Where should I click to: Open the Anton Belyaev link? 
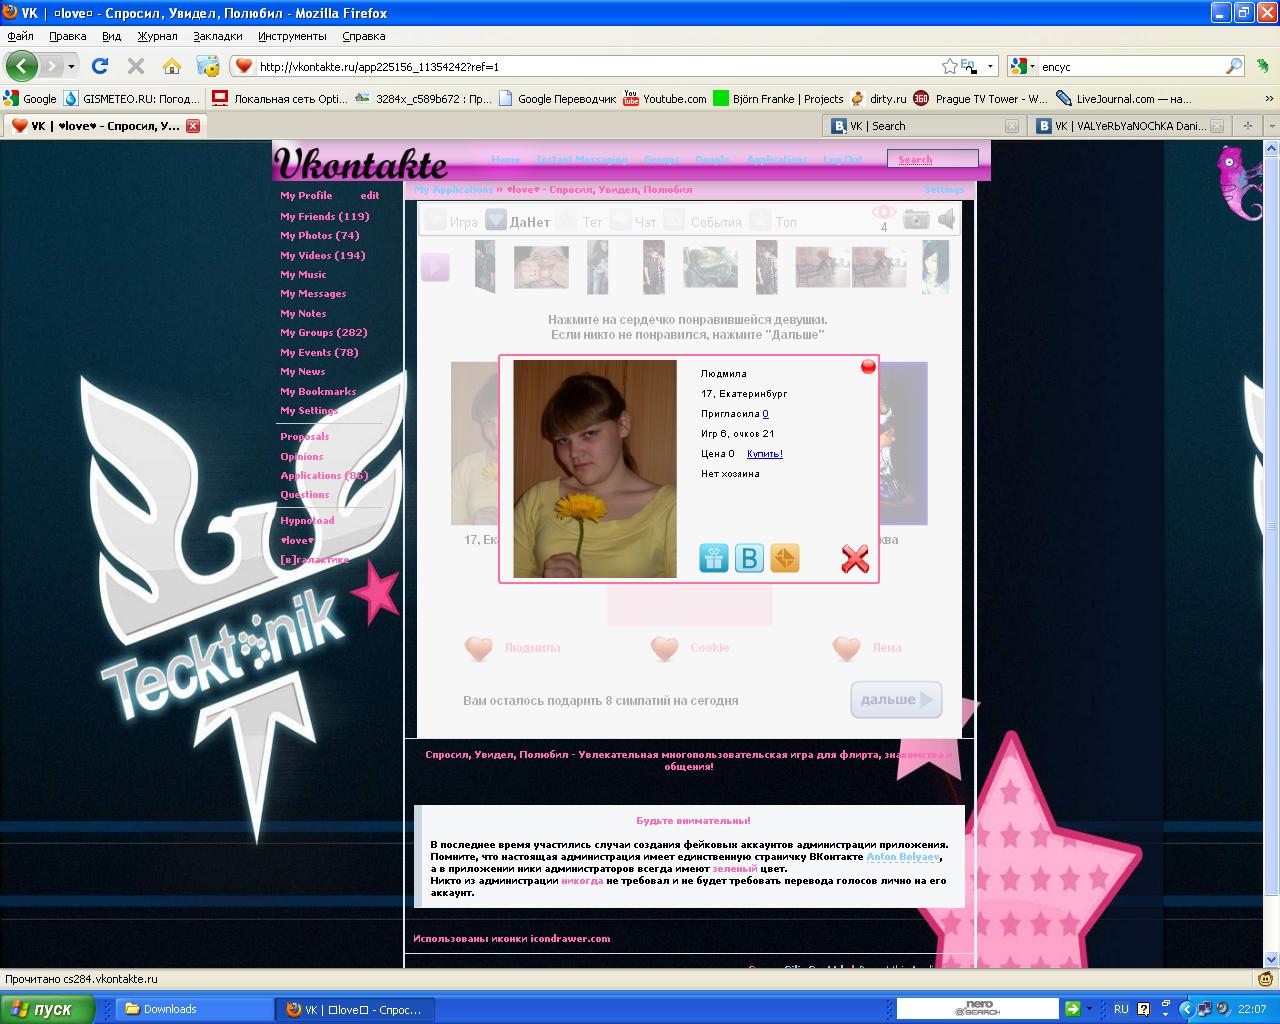click(903, 857)
